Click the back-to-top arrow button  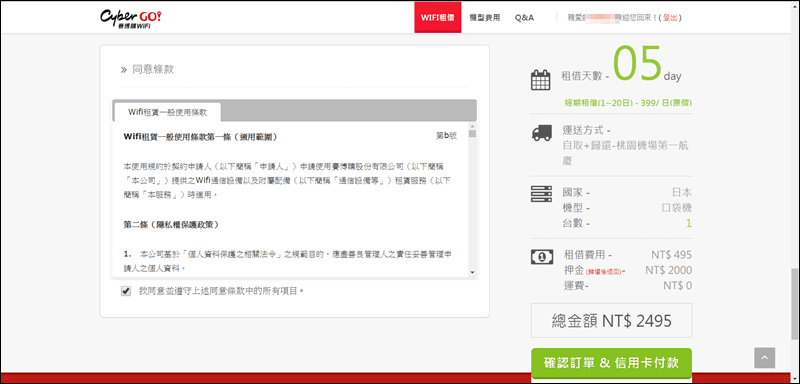[x=764, y=358]
